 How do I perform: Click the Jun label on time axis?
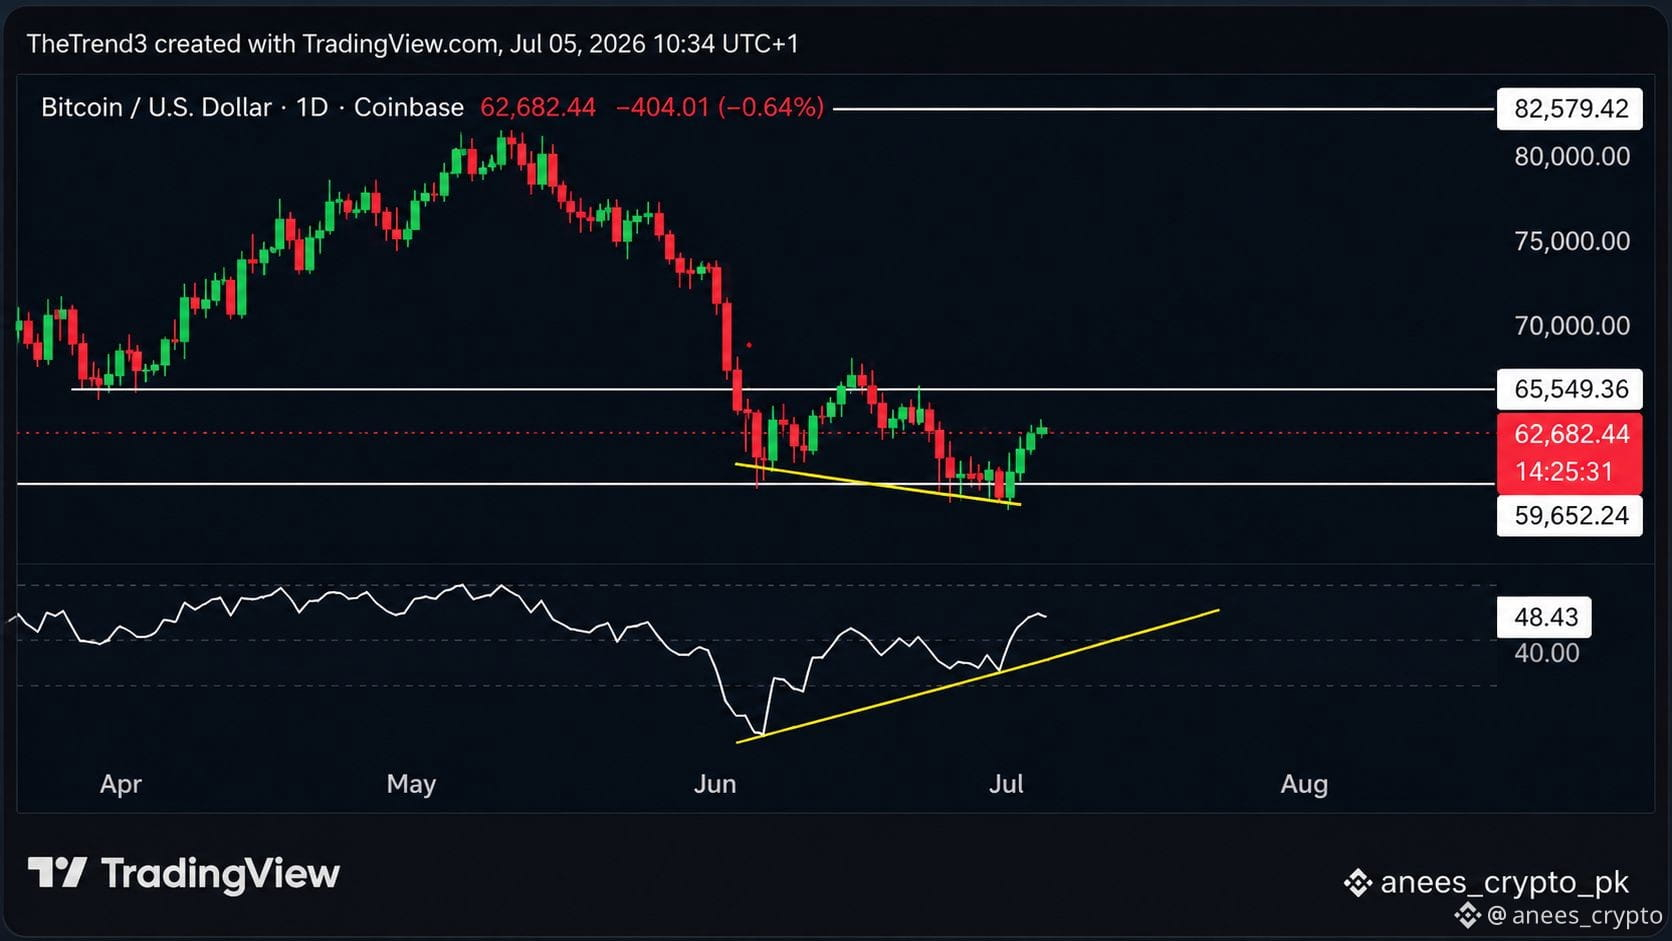(x=715, y=784)
